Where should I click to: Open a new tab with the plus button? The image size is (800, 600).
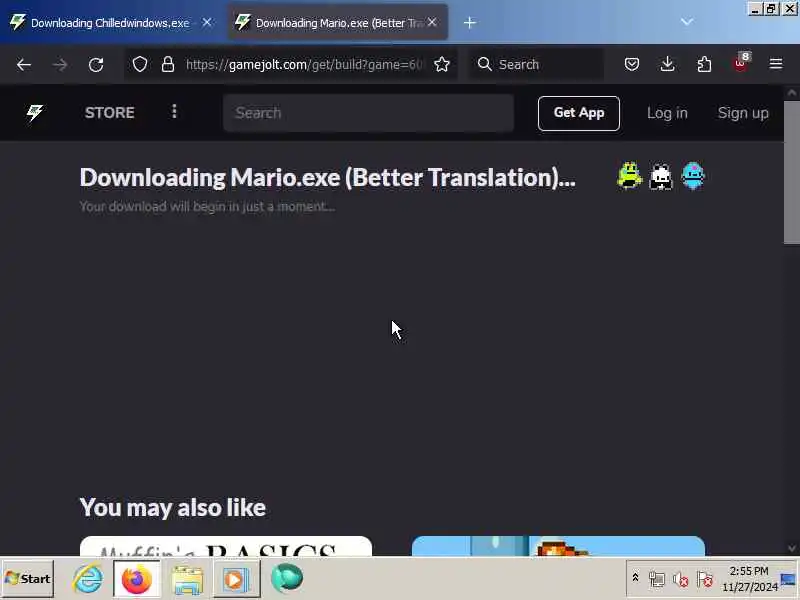470,23
